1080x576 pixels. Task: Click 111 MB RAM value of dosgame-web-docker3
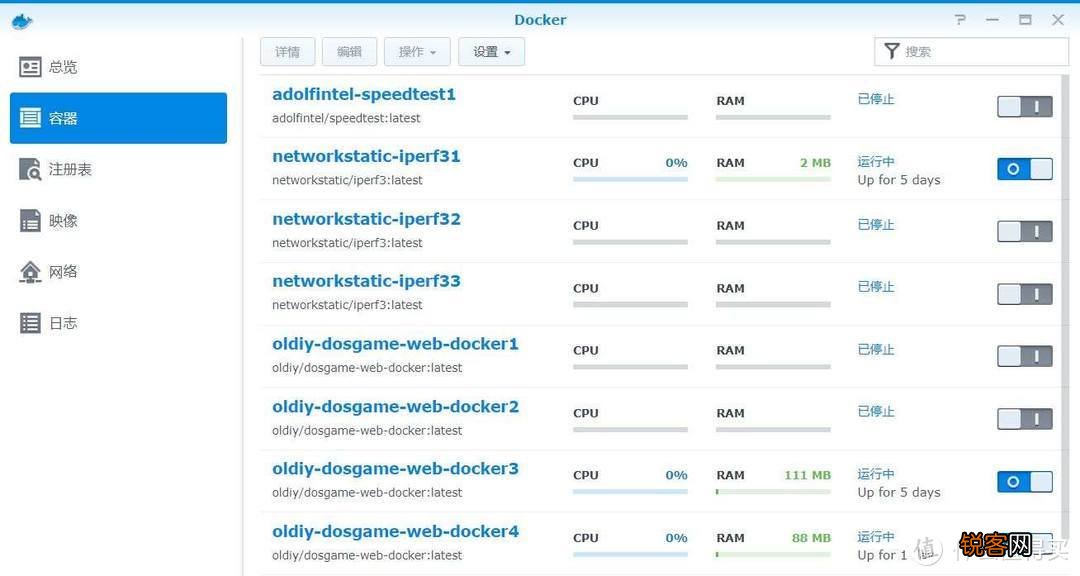807,475
